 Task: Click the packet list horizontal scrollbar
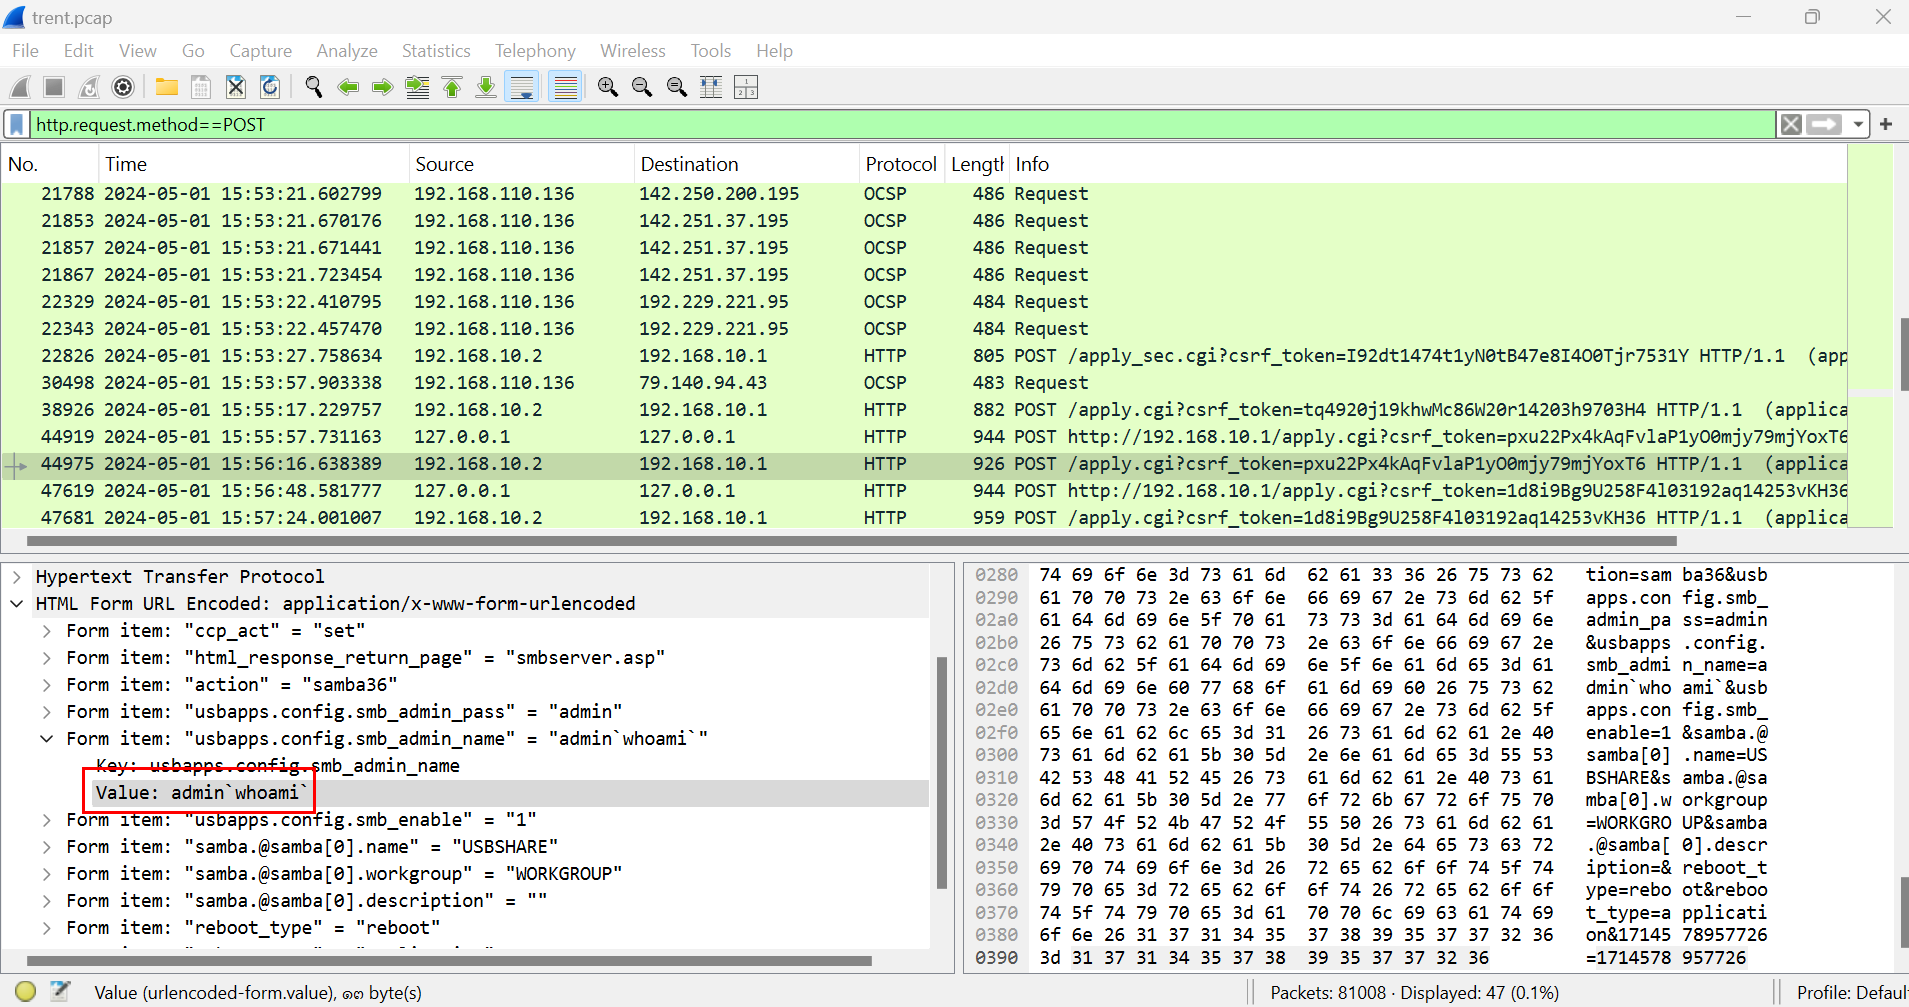pyautogui.click(x=850, y=541)
